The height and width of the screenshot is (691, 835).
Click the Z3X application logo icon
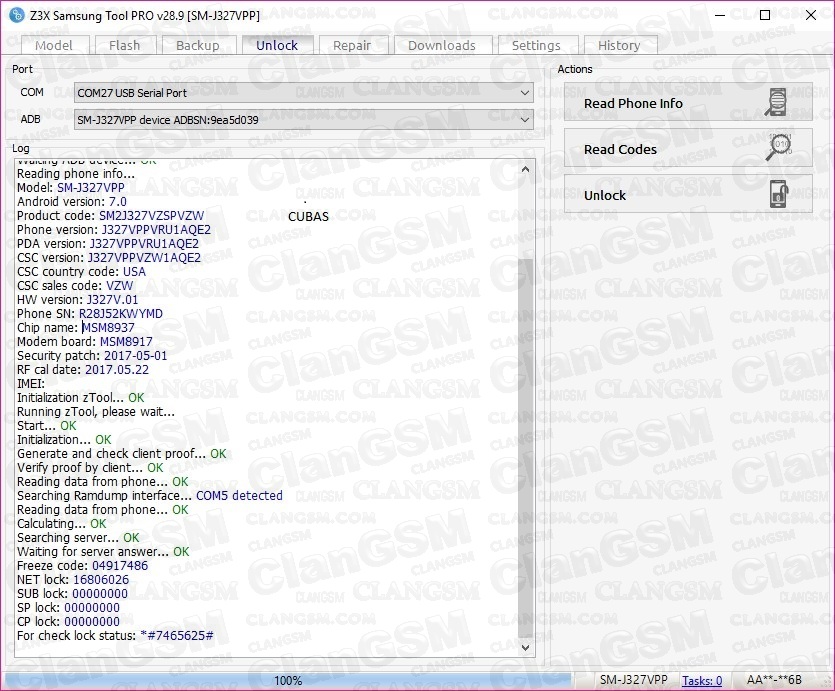[x=17, y=15]
